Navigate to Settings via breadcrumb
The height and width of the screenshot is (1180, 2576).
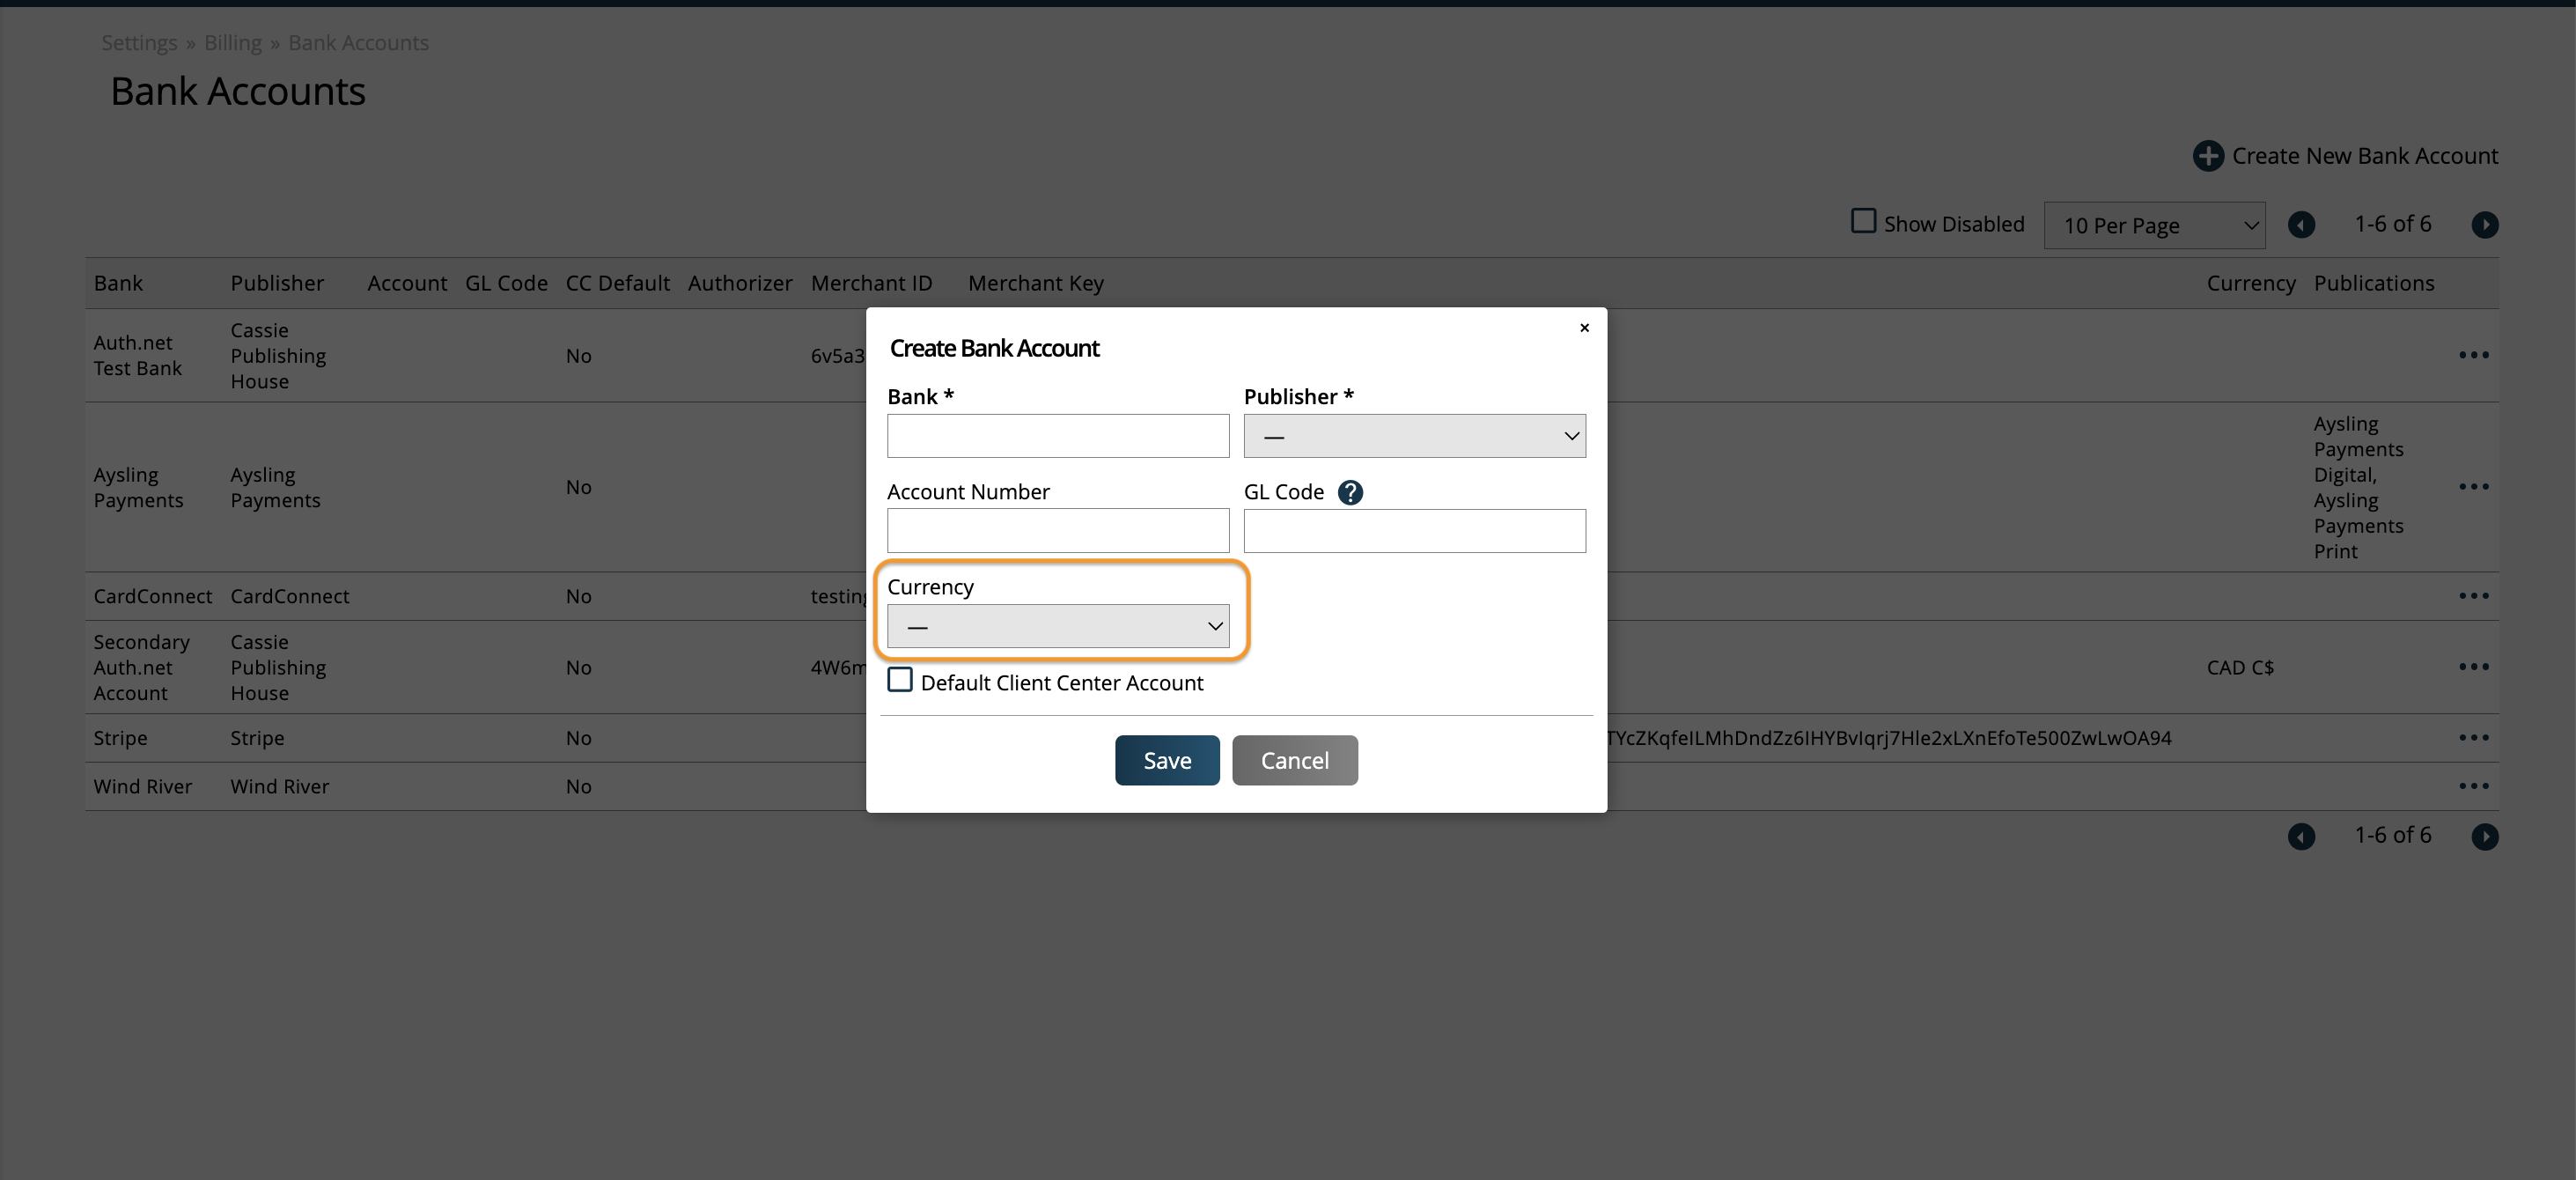pyautogui.click(x=138, y=42)
